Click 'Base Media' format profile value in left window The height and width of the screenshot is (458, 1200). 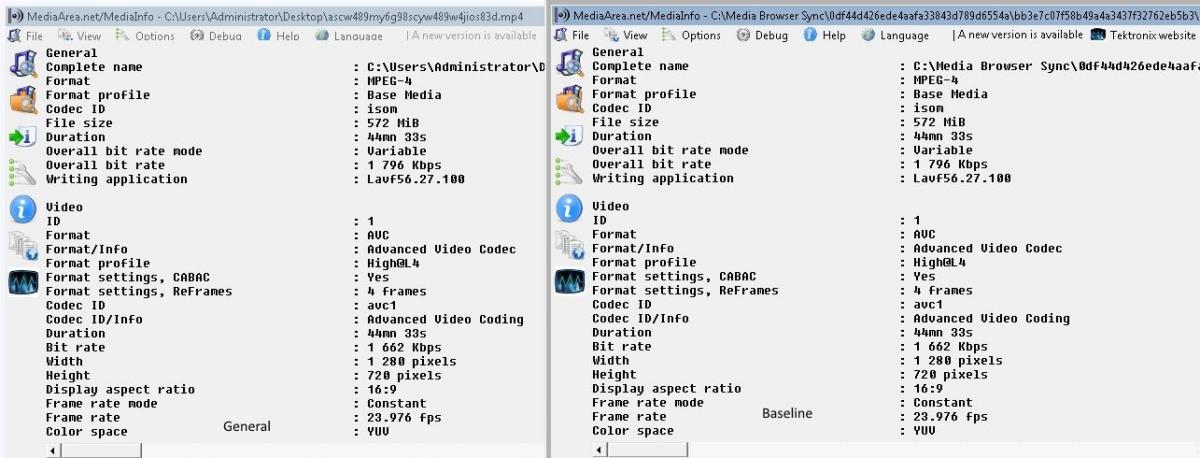404,95
